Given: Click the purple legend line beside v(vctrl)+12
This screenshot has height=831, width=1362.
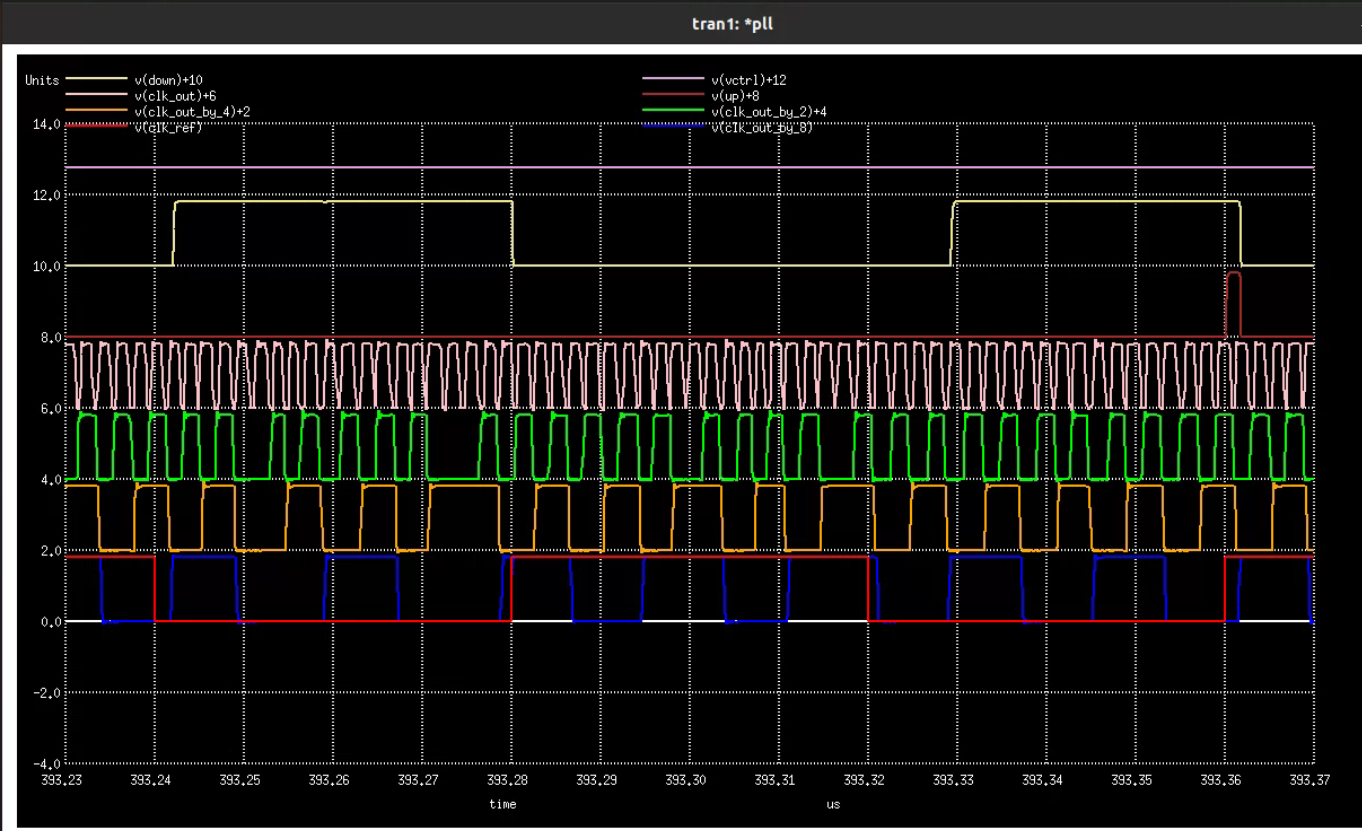Looking at the screenshot, I should [674, 80].
